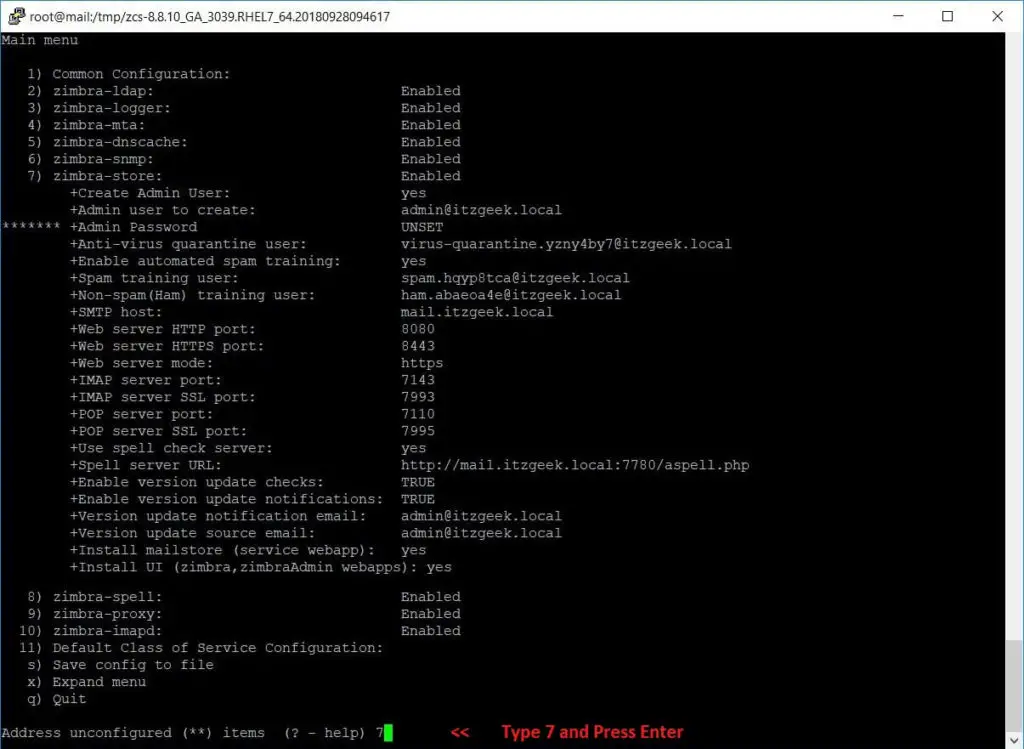The height and width of the screenshot is (749, 1024).
Task: Click '+POP server SSL port:' label
Action: click(x=159, y=430)
